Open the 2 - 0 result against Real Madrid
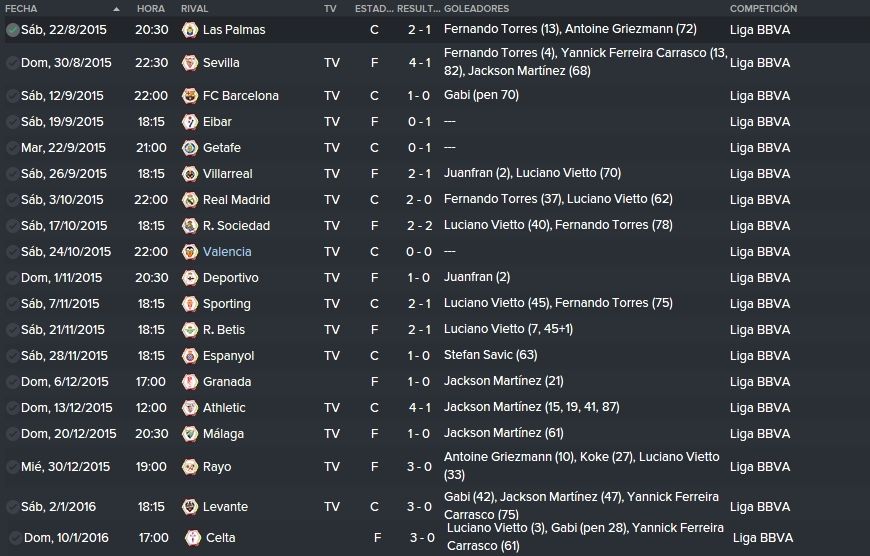Viewport: 870px width, 556px height. point(419,200)
